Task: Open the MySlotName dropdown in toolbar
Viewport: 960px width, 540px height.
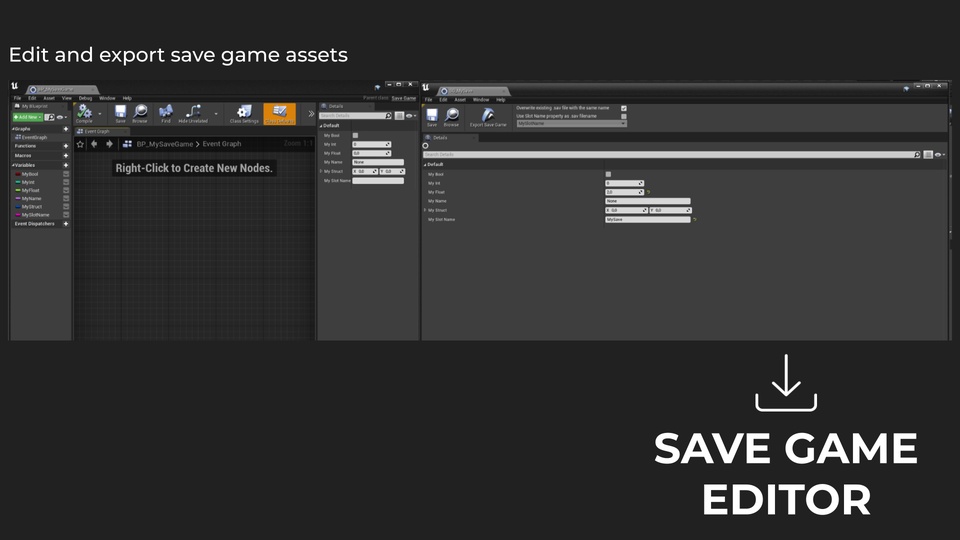Action: coord(571,124)
